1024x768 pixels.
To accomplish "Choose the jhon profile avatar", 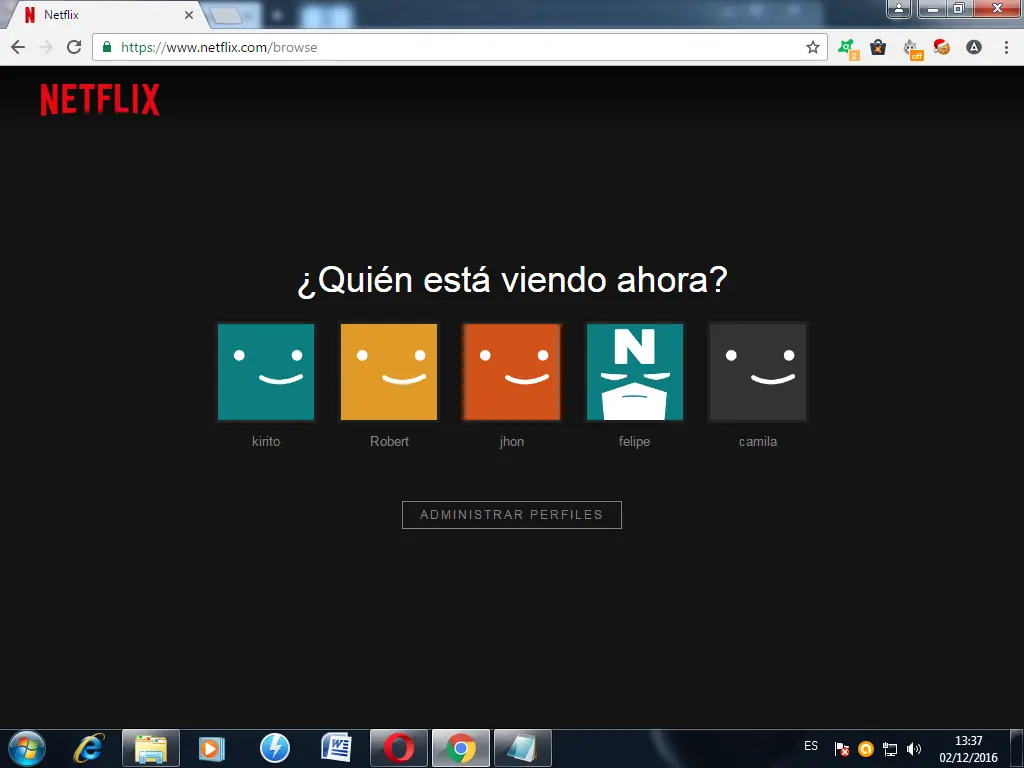I will click(x=512, y=372).
